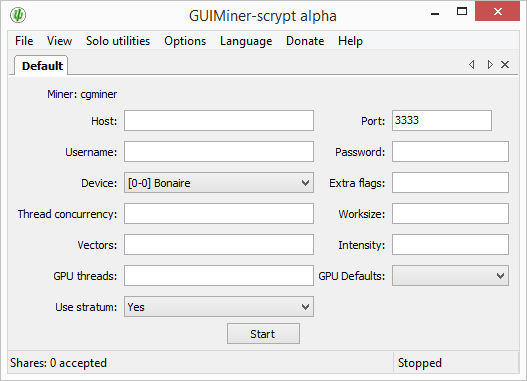This screenshot has height=381, width=527.
Task: Click into the Intensity field
Action: [x=450, y=245]
